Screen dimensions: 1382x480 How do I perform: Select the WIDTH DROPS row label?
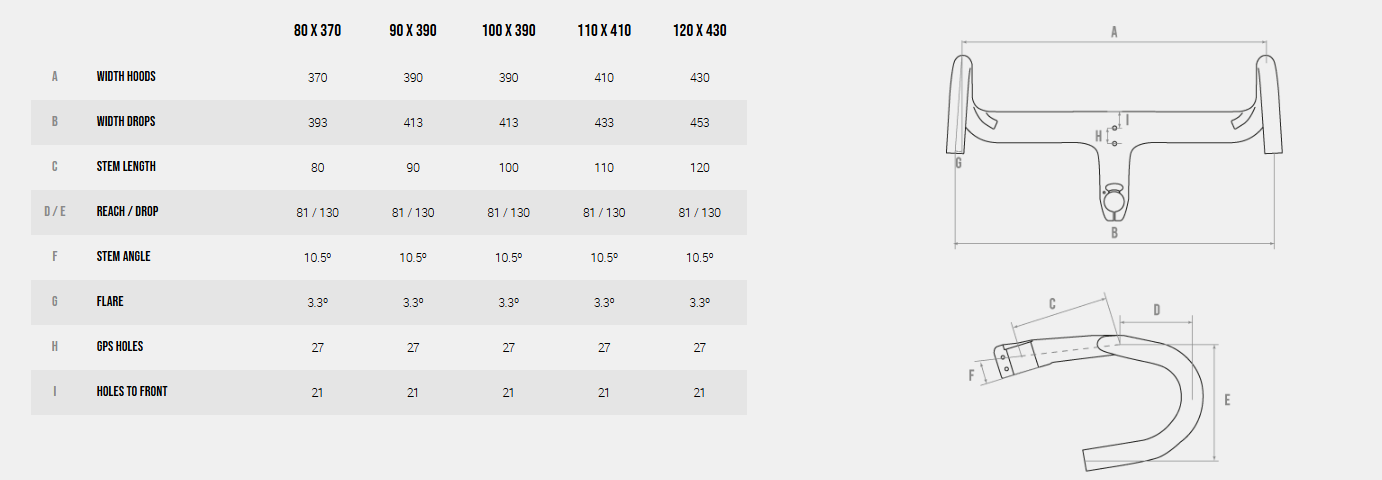tap(126, 121)
